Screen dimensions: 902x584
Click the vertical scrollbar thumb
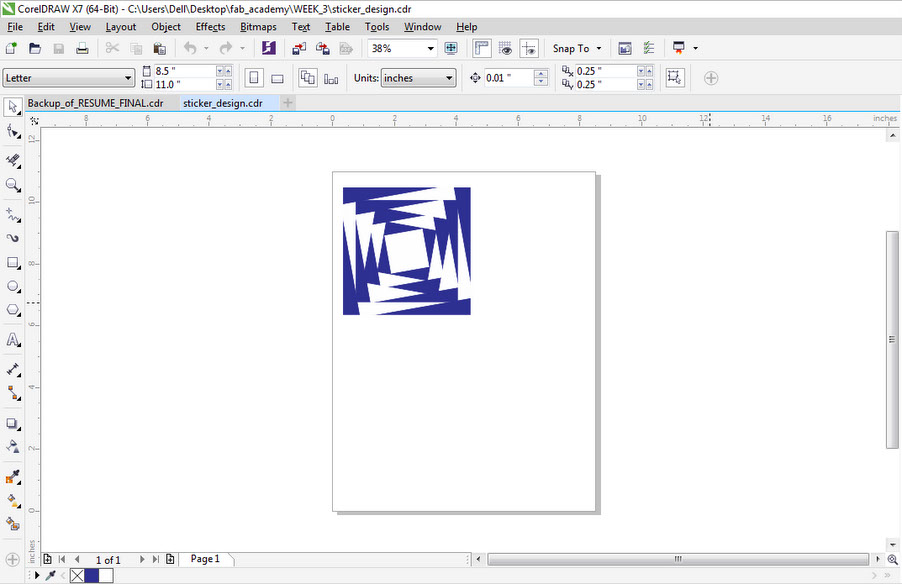click(x=892, y=339)
